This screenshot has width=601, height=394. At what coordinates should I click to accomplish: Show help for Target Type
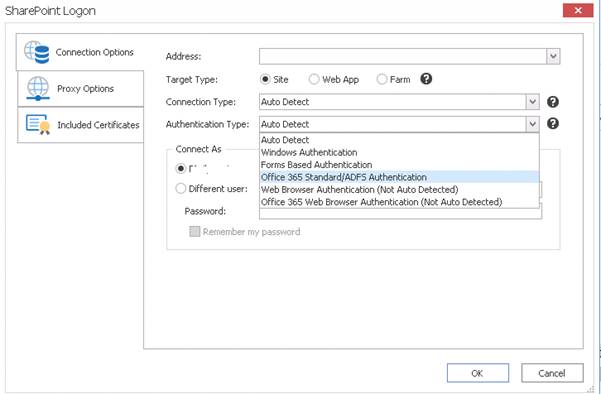pos(426,79)
